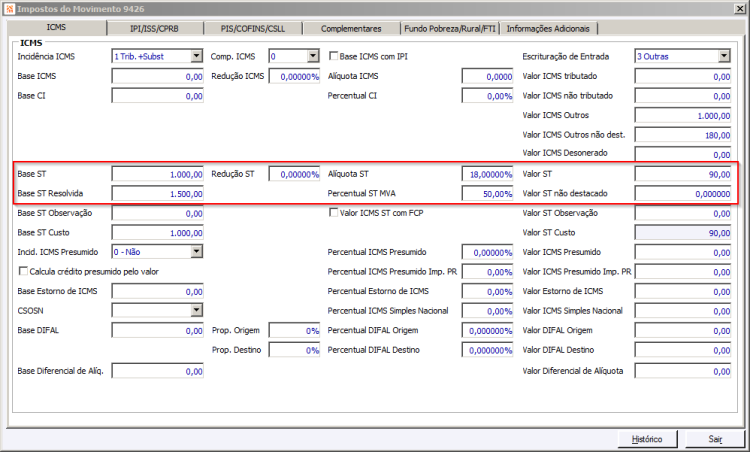Image resolution: width=750 pixels, height=452 pixels.
Task: Expand the CSOSN combo box
Action: (x=197, y=310)
